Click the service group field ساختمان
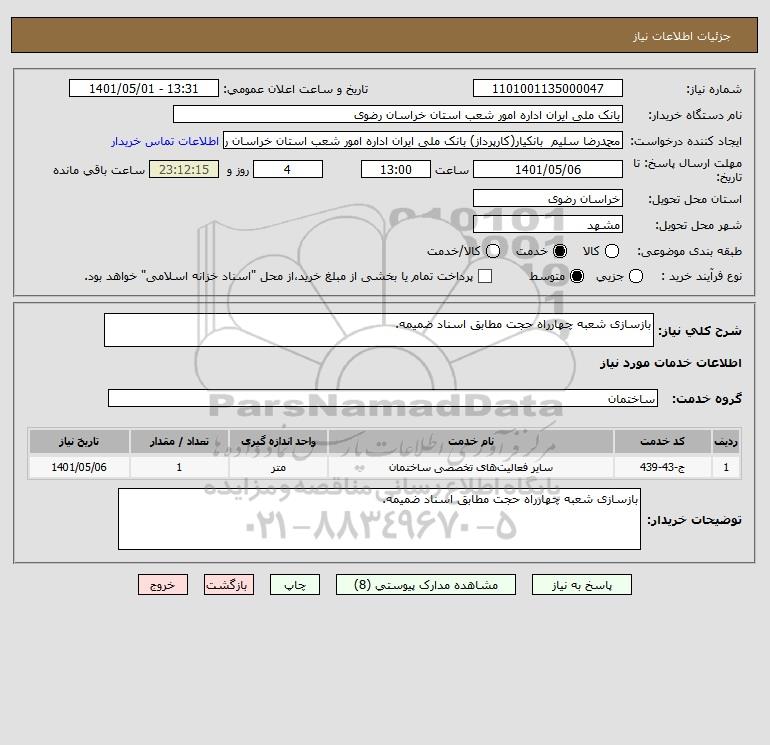The width and height of the screenshot is (770, 745). click(383, 398)
